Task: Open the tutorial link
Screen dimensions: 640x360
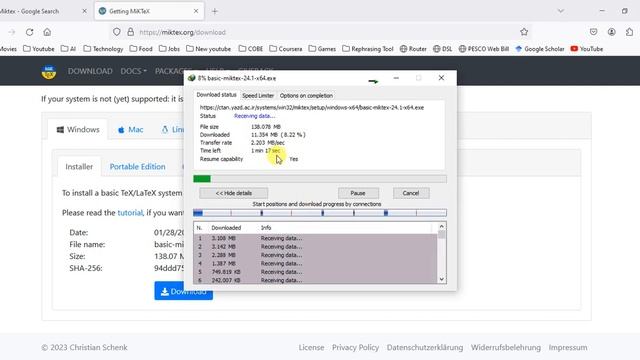Action: [130, 213]
